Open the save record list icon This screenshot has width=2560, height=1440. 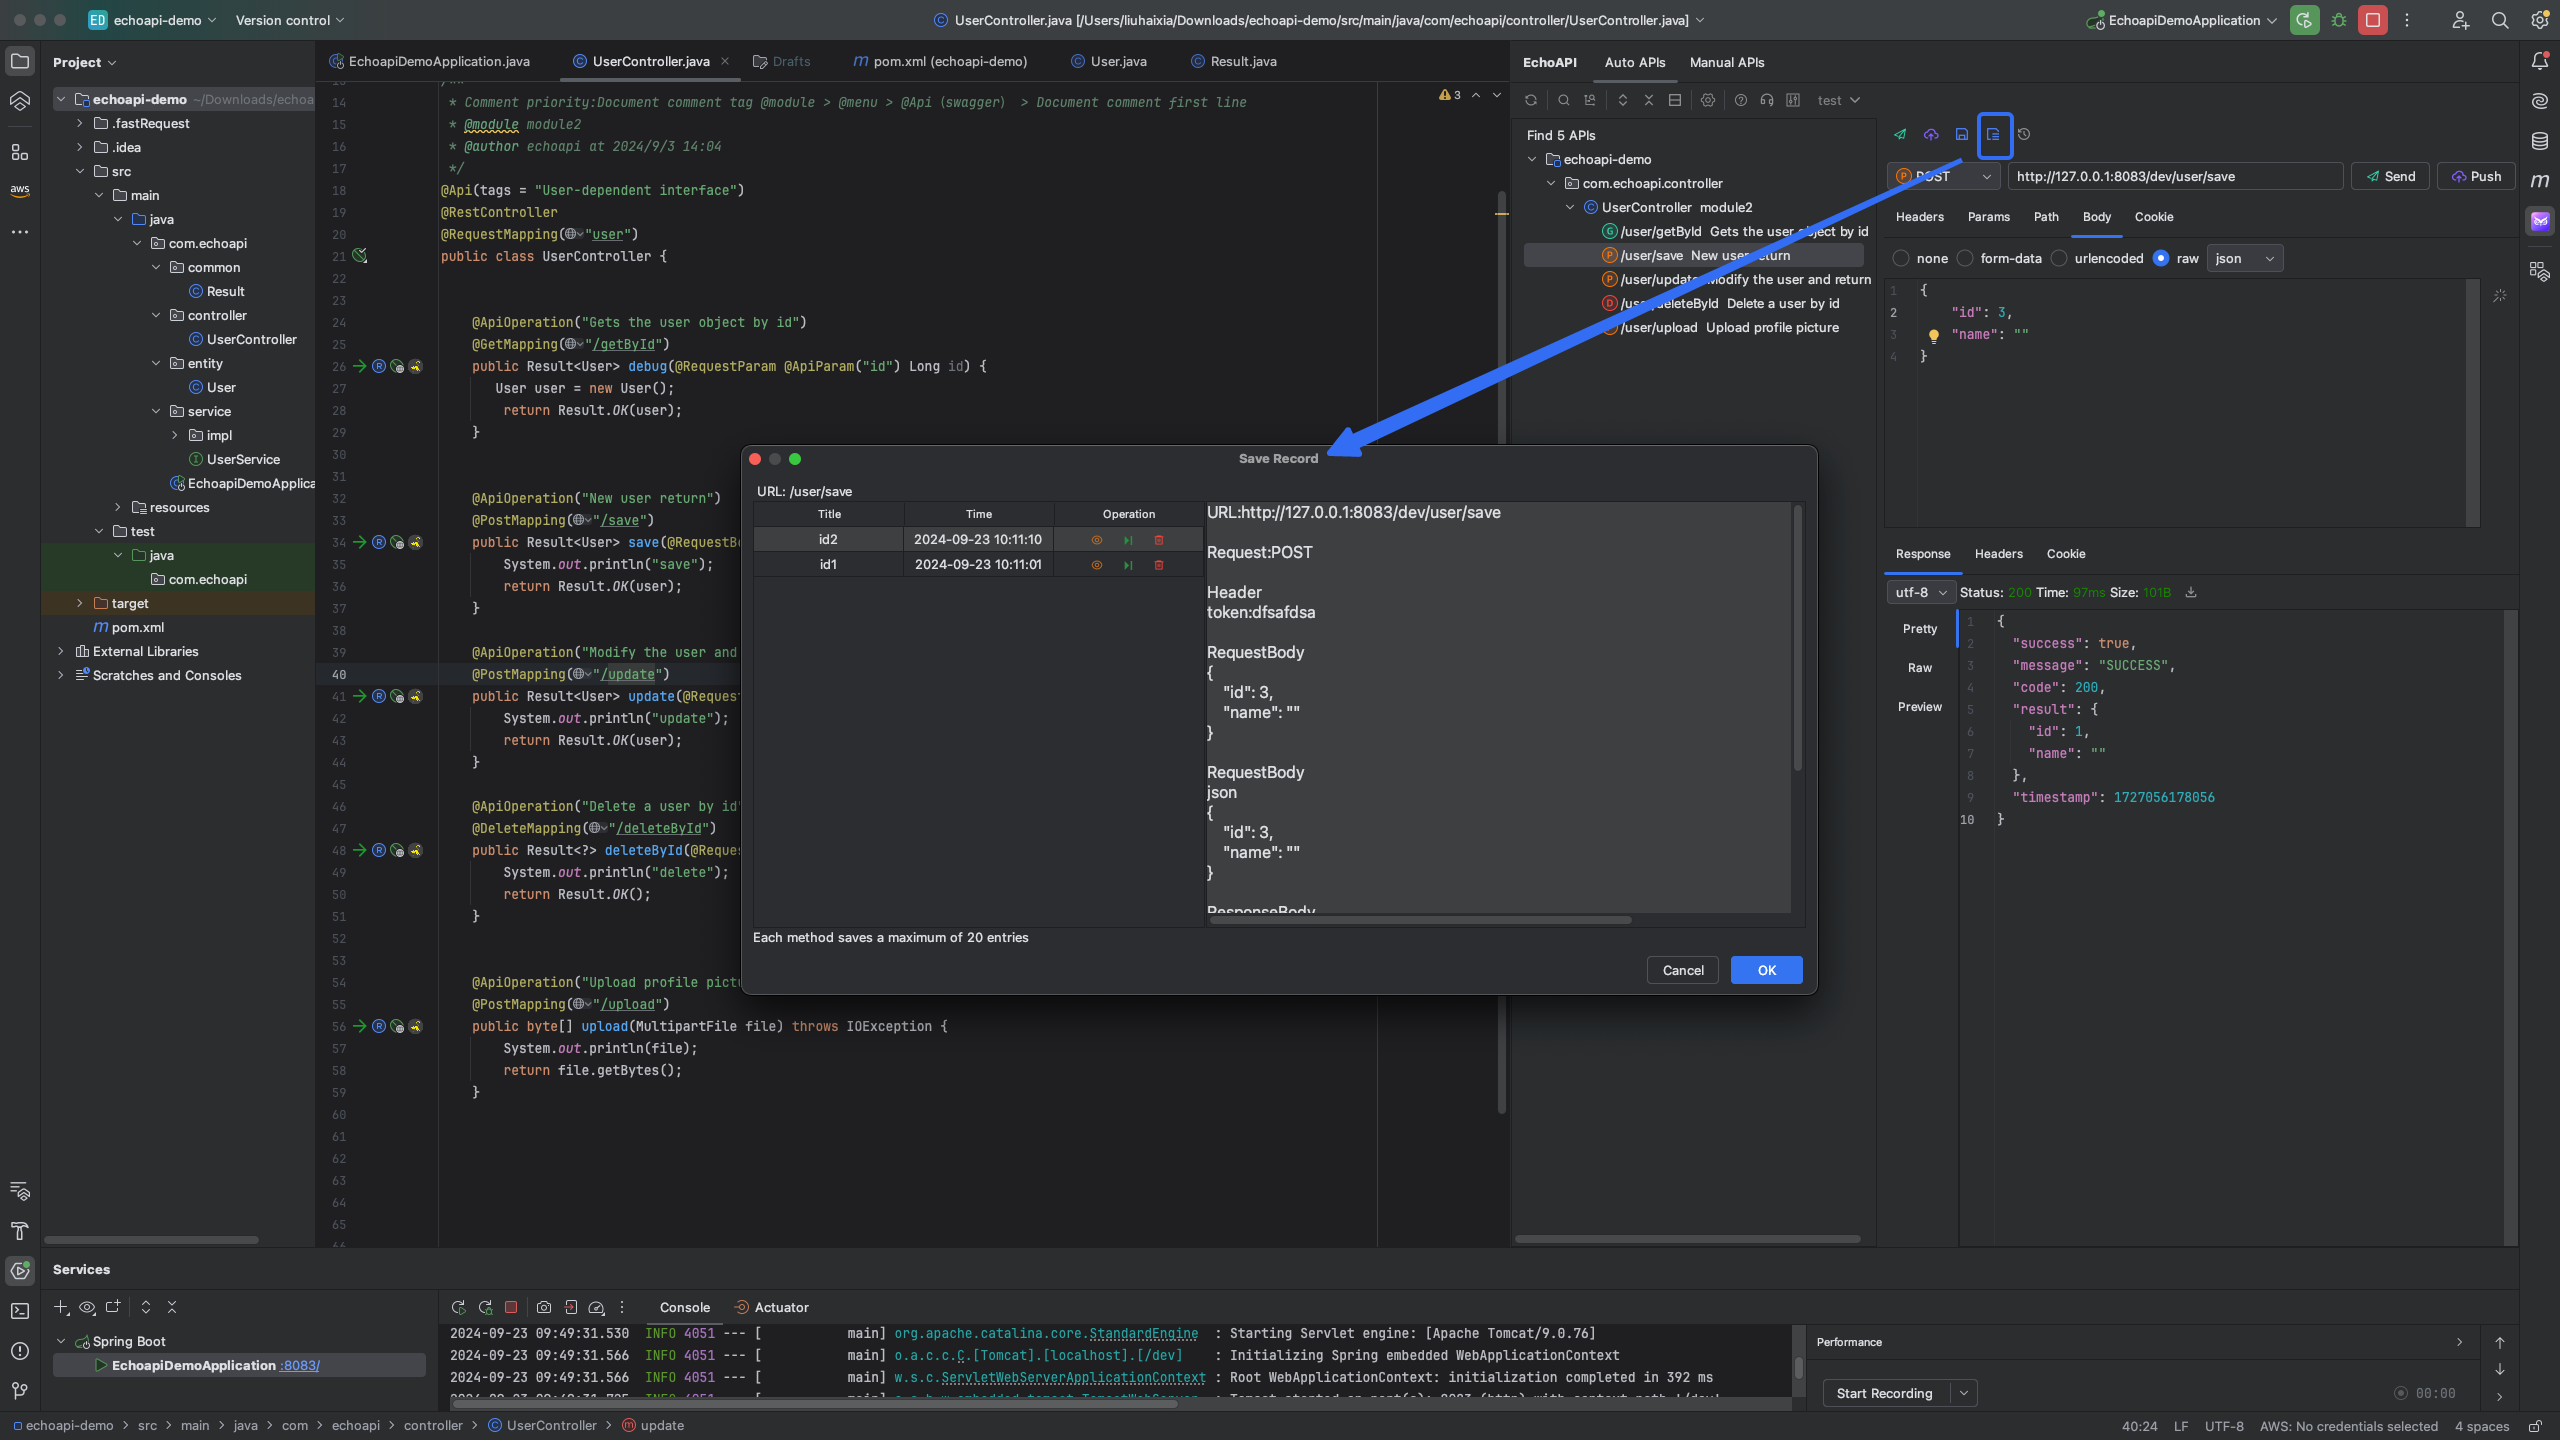pyautogui.click(x=1993, y=134)
